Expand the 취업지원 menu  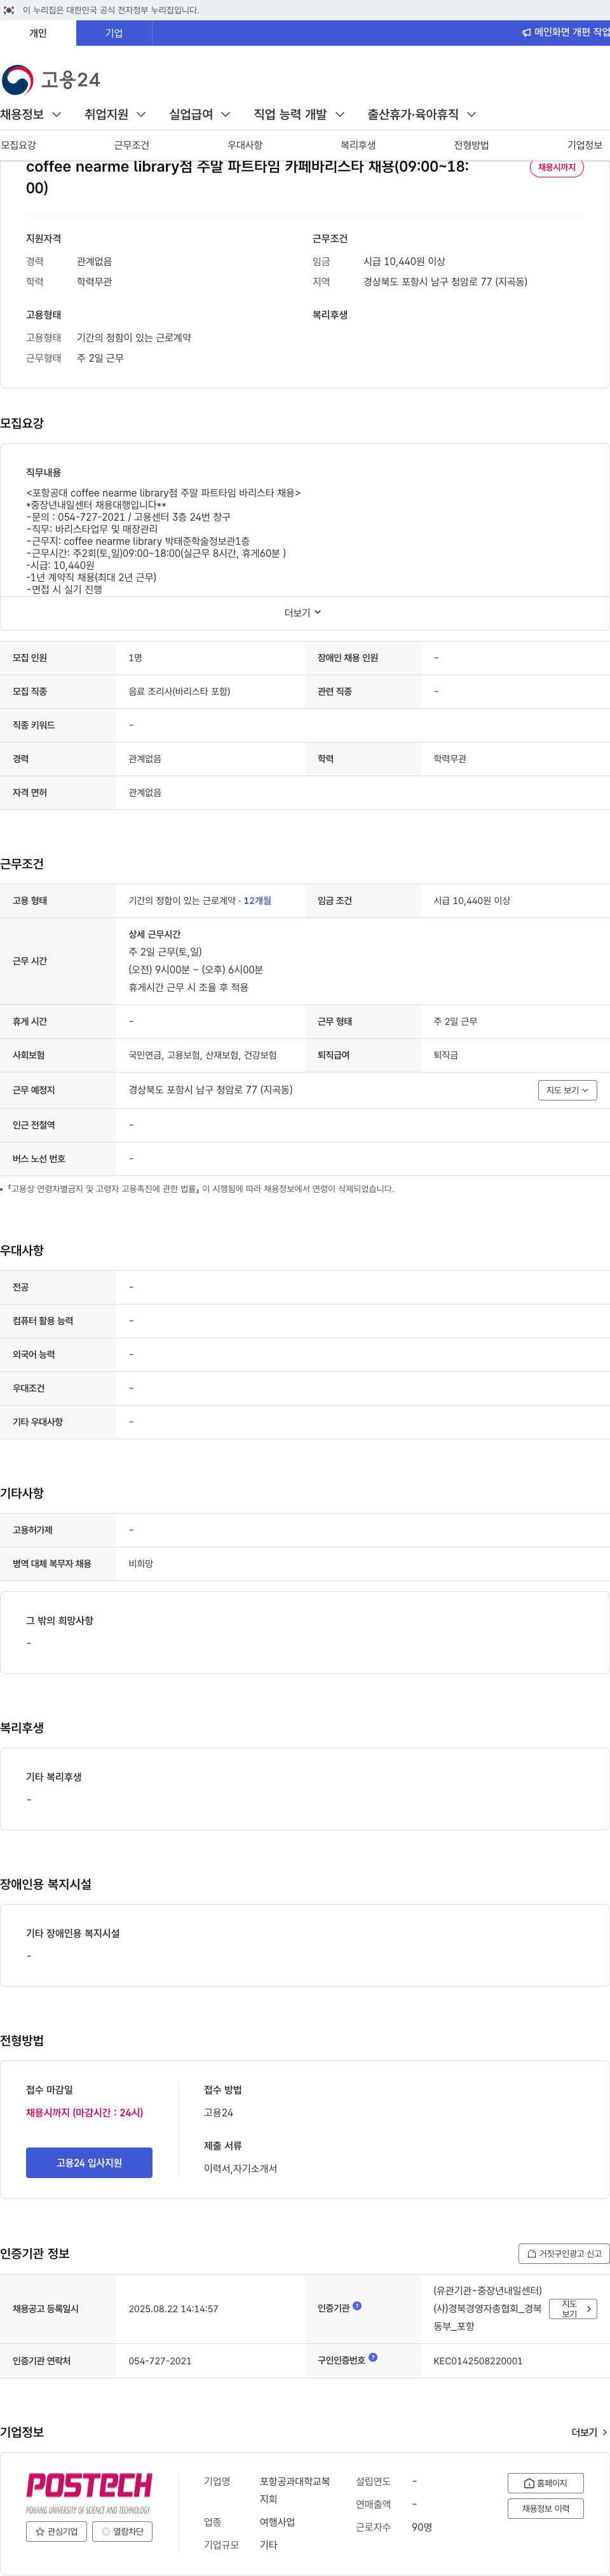point(115,115)
